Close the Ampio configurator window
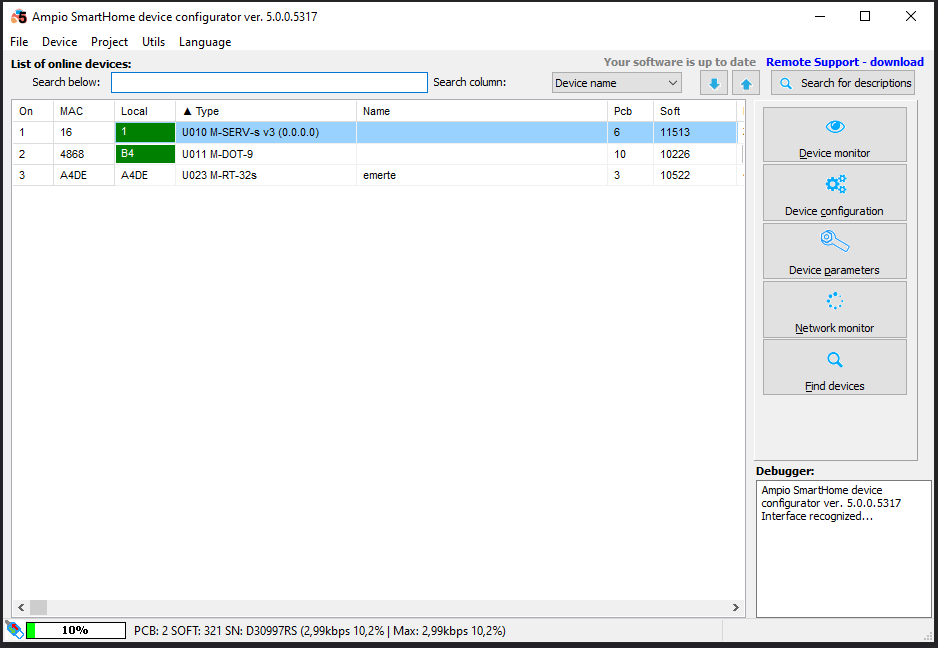 910,17
